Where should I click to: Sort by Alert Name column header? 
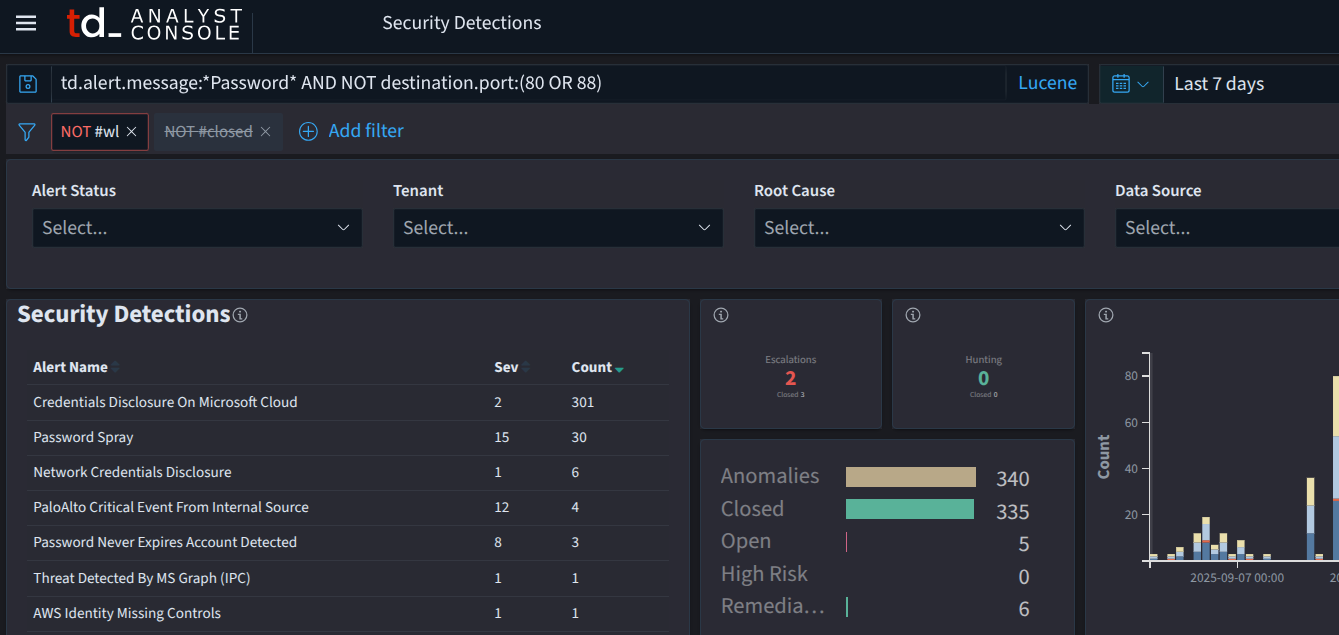(x=71, y=367)
